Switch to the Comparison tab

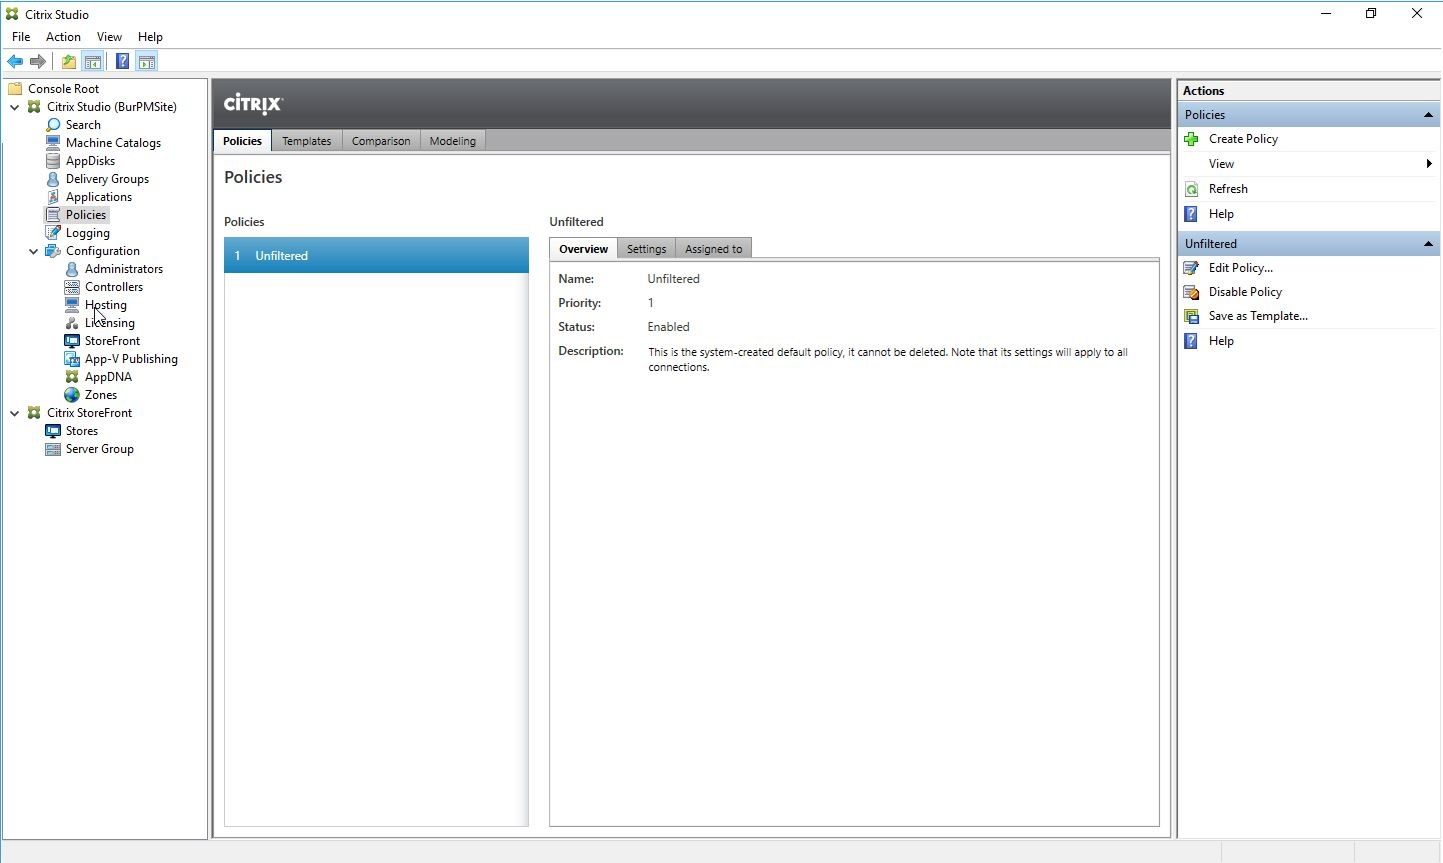381,141
